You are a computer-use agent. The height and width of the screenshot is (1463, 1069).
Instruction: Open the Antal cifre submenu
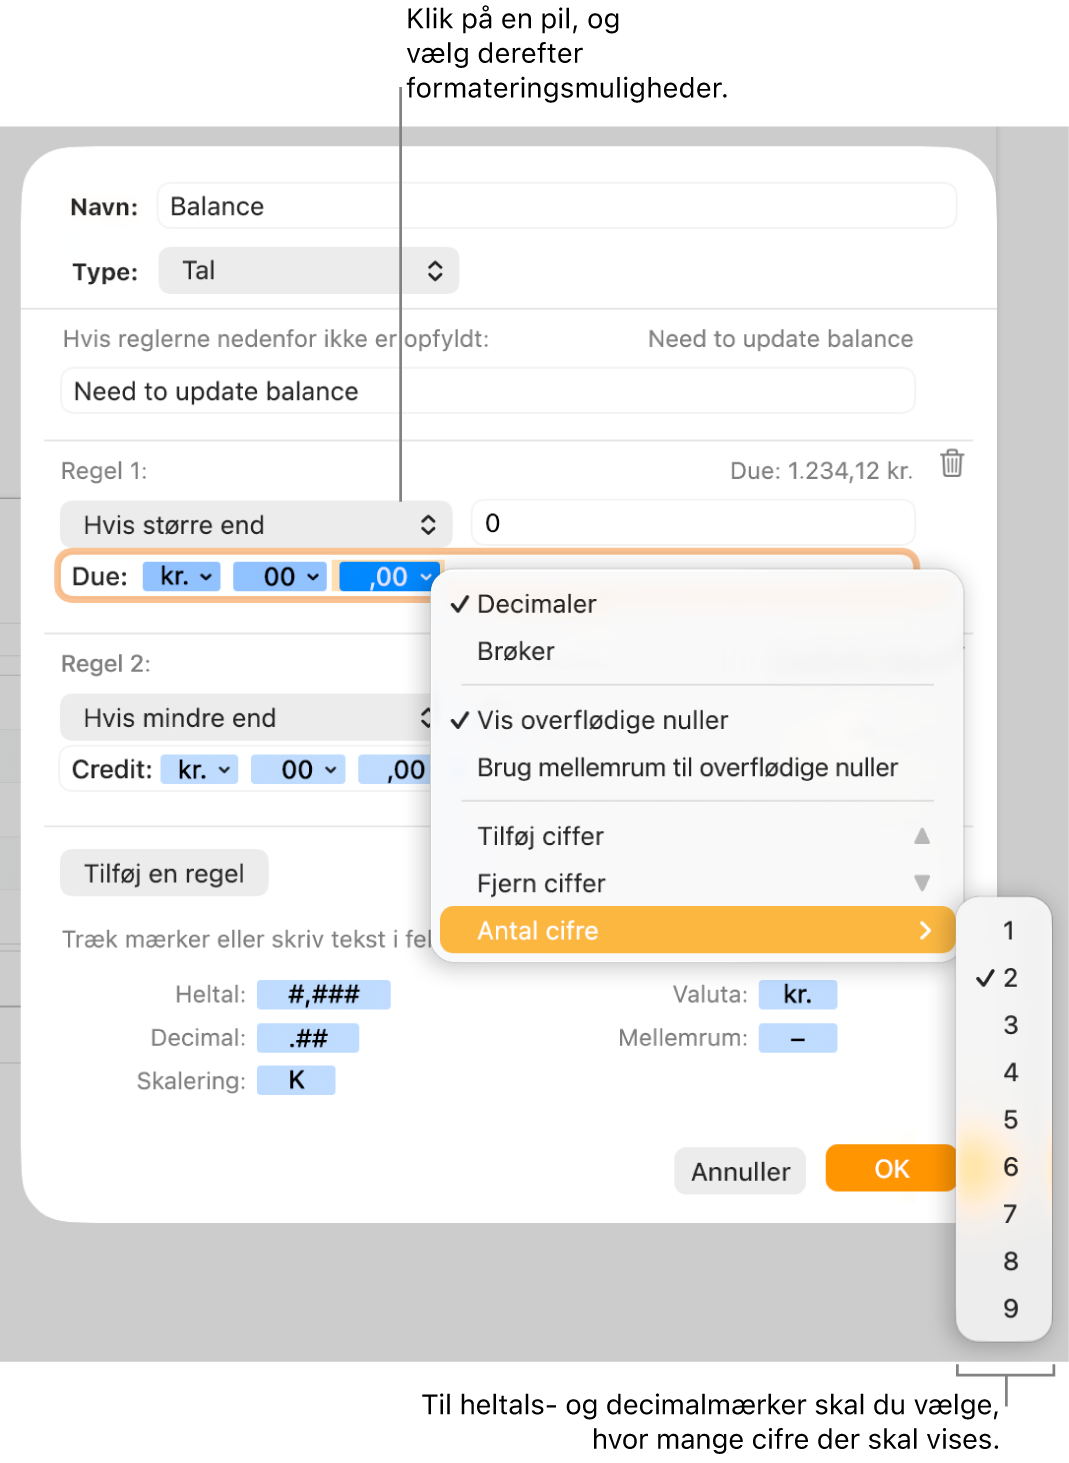coord(697,930)
